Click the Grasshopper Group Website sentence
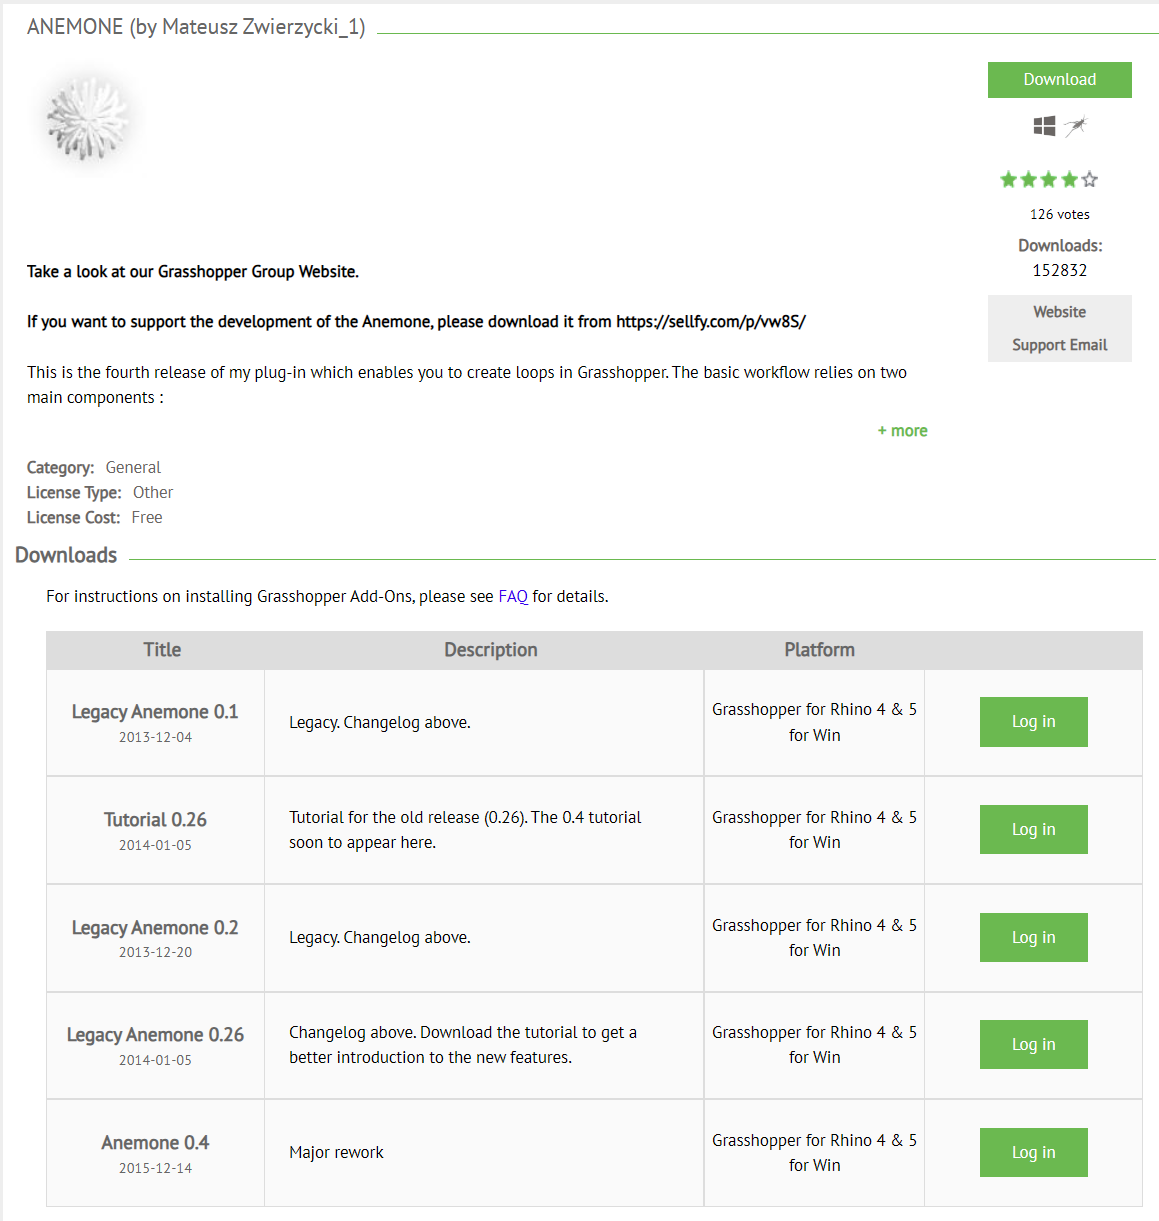The width and height of the screenshot is (1159, 1221). tap(193, 271)
